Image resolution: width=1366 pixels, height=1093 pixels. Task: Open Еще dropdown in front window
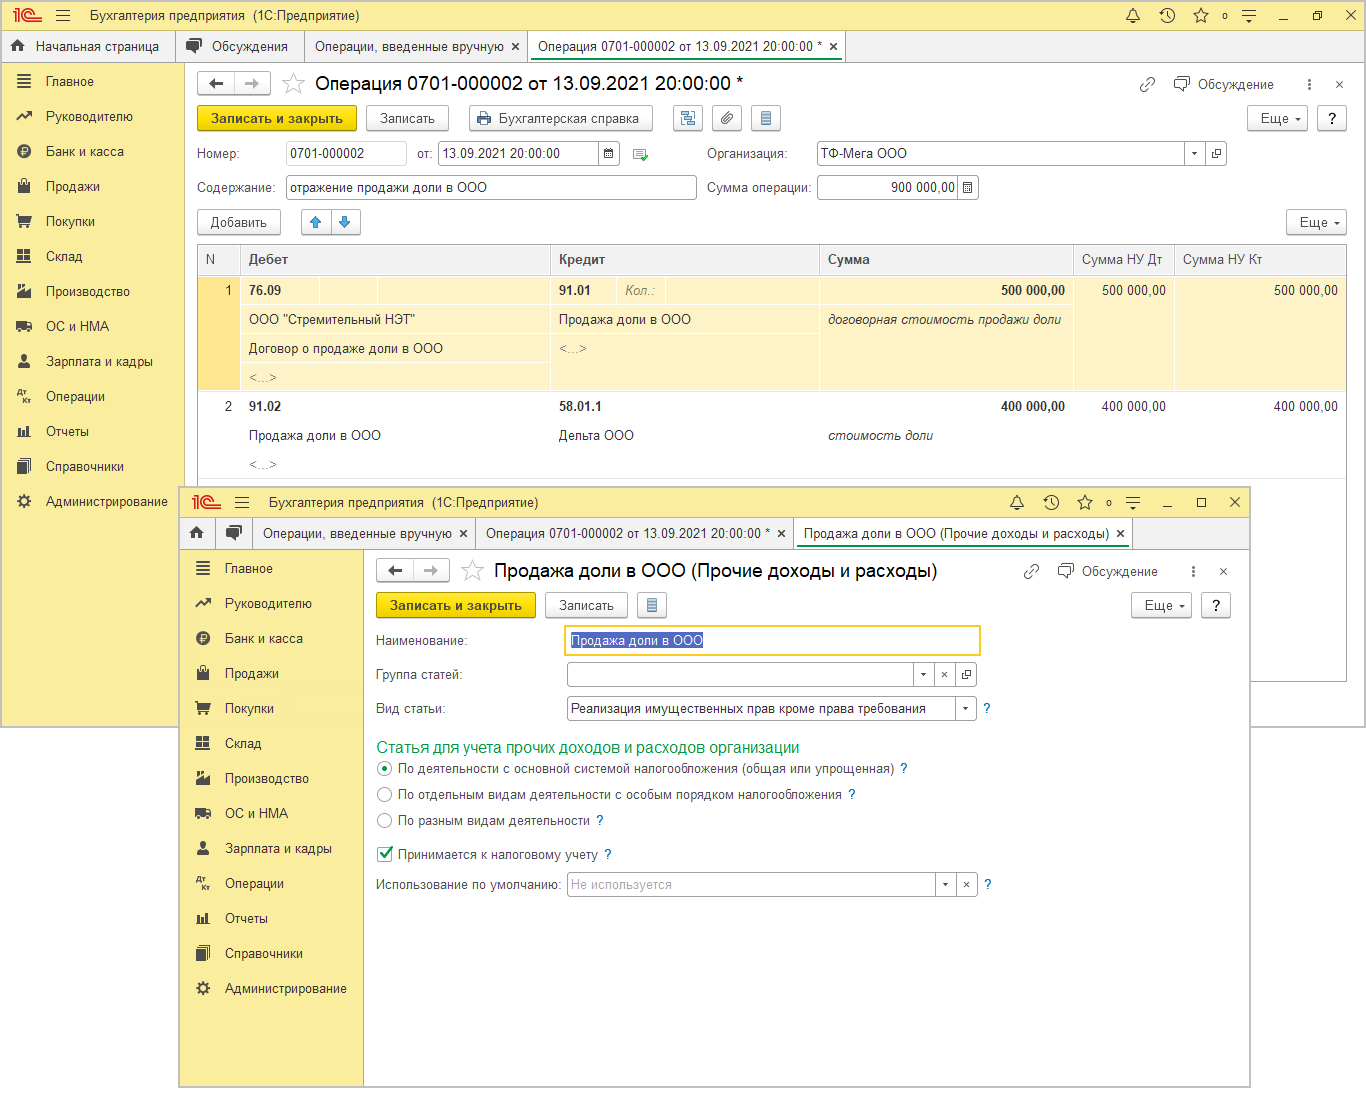(x=1161, y=605)
